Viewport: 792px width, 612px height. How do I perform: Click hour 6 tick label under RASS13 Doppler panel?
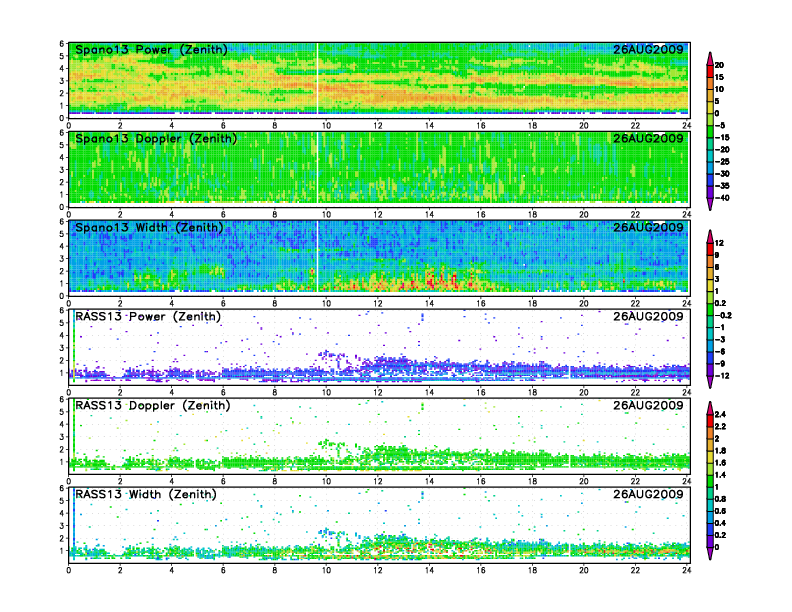(x=223, y=481)
